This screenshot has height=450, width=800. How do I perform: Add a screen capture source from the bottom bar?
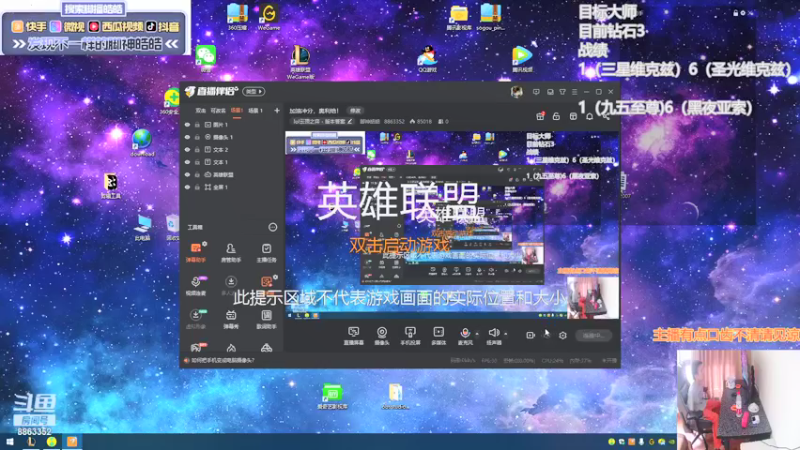(353, 336)
